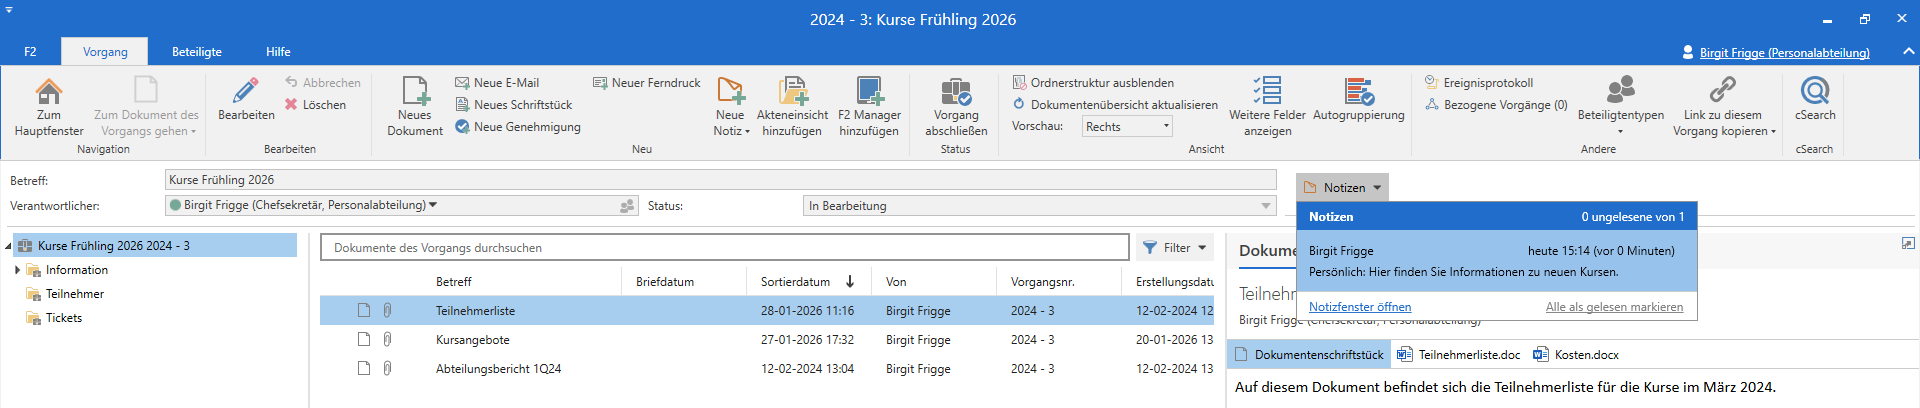Screen dimensions: 1920x408
Task: Go to Zum Hauptfenster home icon
Action: click(x=48, y=92)
